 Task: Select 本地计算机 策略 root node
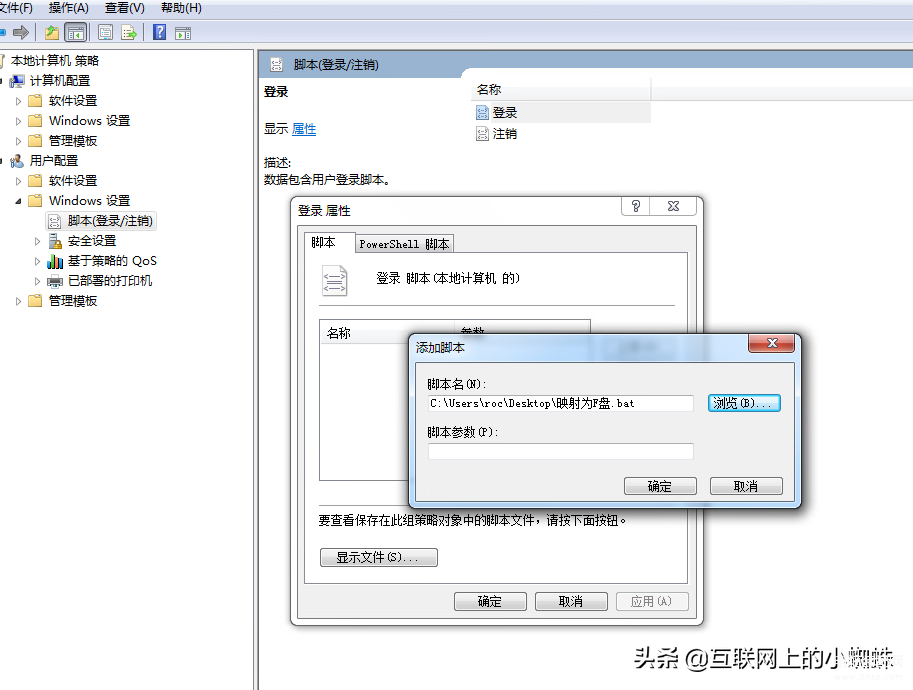point(54,61)
